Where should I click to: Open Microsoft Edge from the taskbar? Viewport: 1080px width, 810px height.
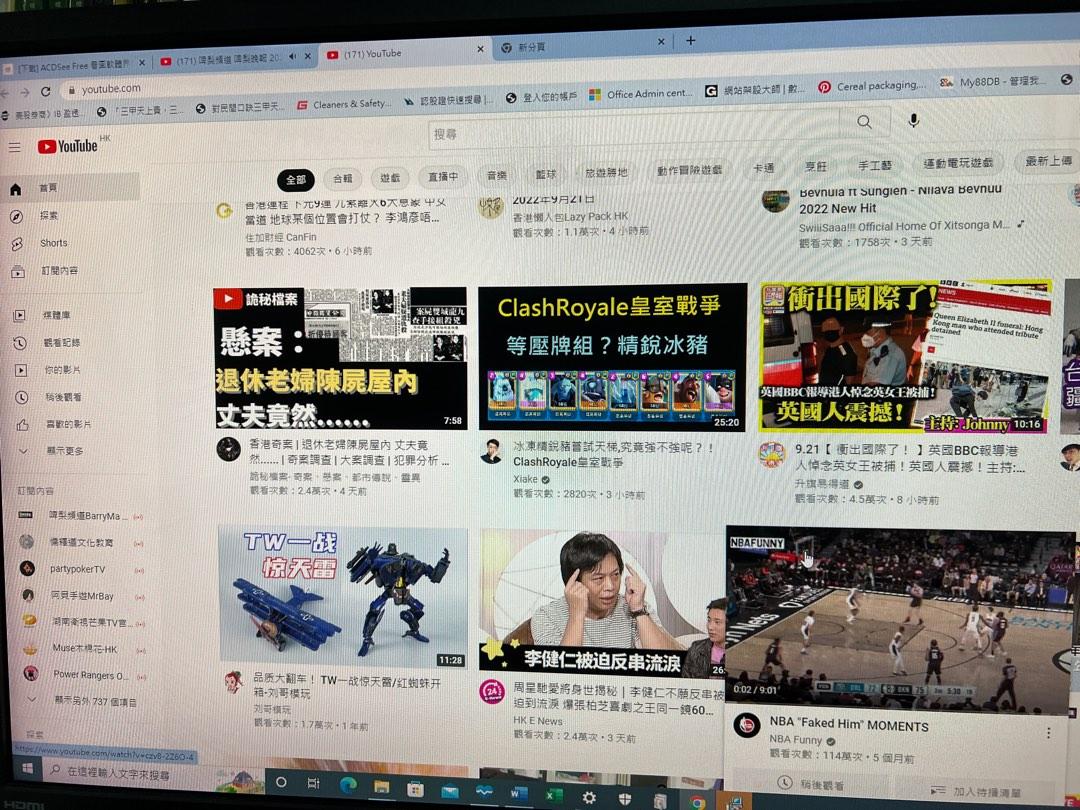349,785
